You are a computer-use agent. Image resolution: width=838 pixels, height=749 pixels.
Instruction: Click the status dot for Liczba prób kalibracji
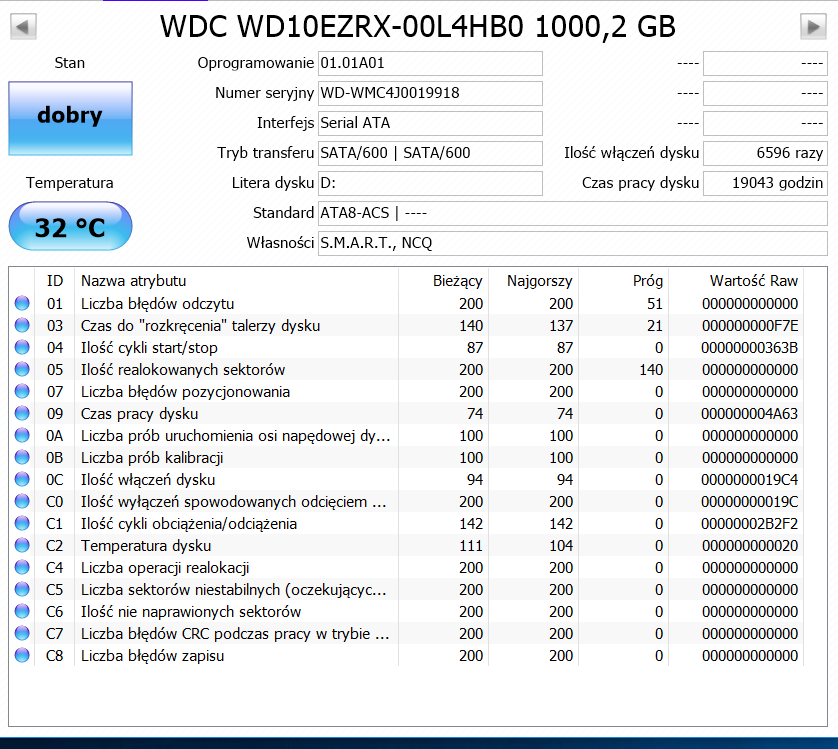[x=22, y=458]
